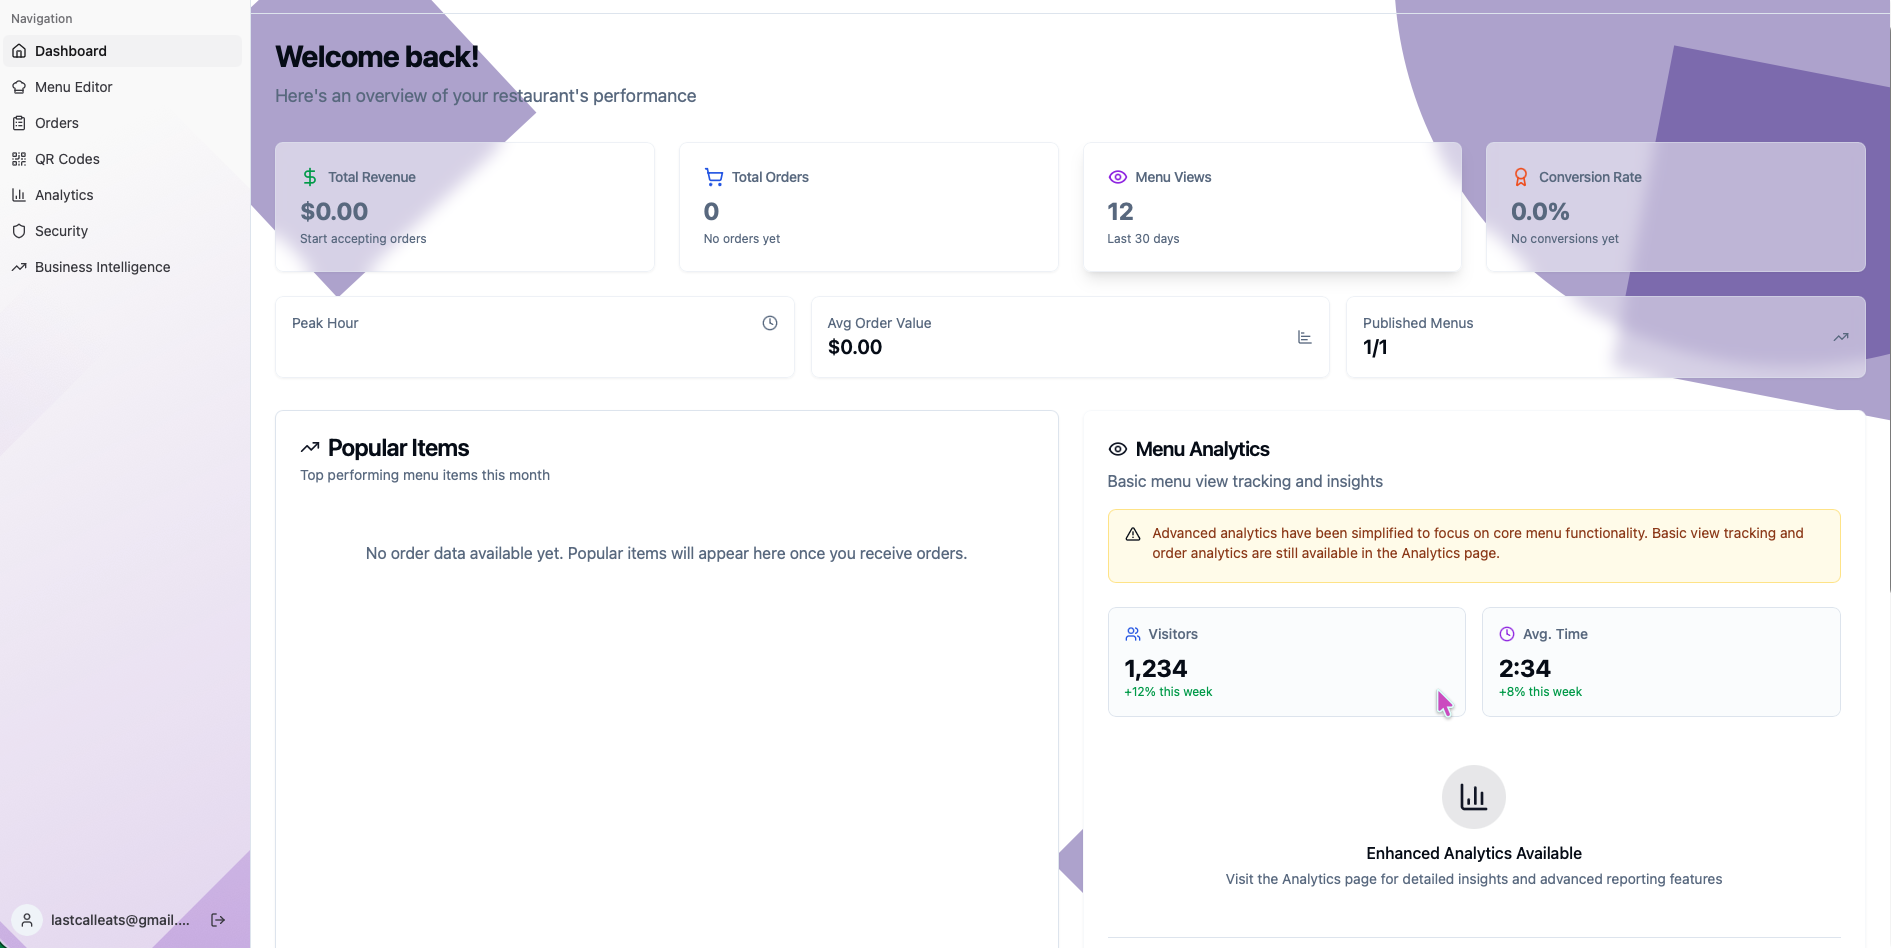Viewport: 1891px width, 948px height.
Task: Open Analytics from the sidebar
Action: 64,195
